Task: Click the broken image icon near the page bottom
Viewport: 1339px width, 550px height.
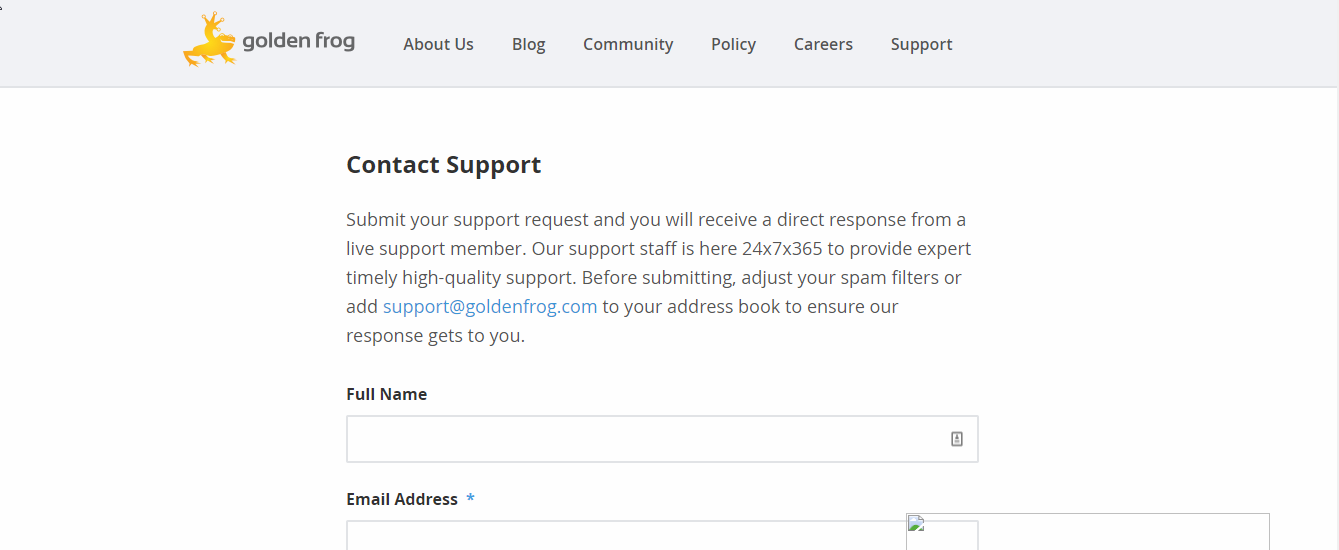Action: (915, 523)
